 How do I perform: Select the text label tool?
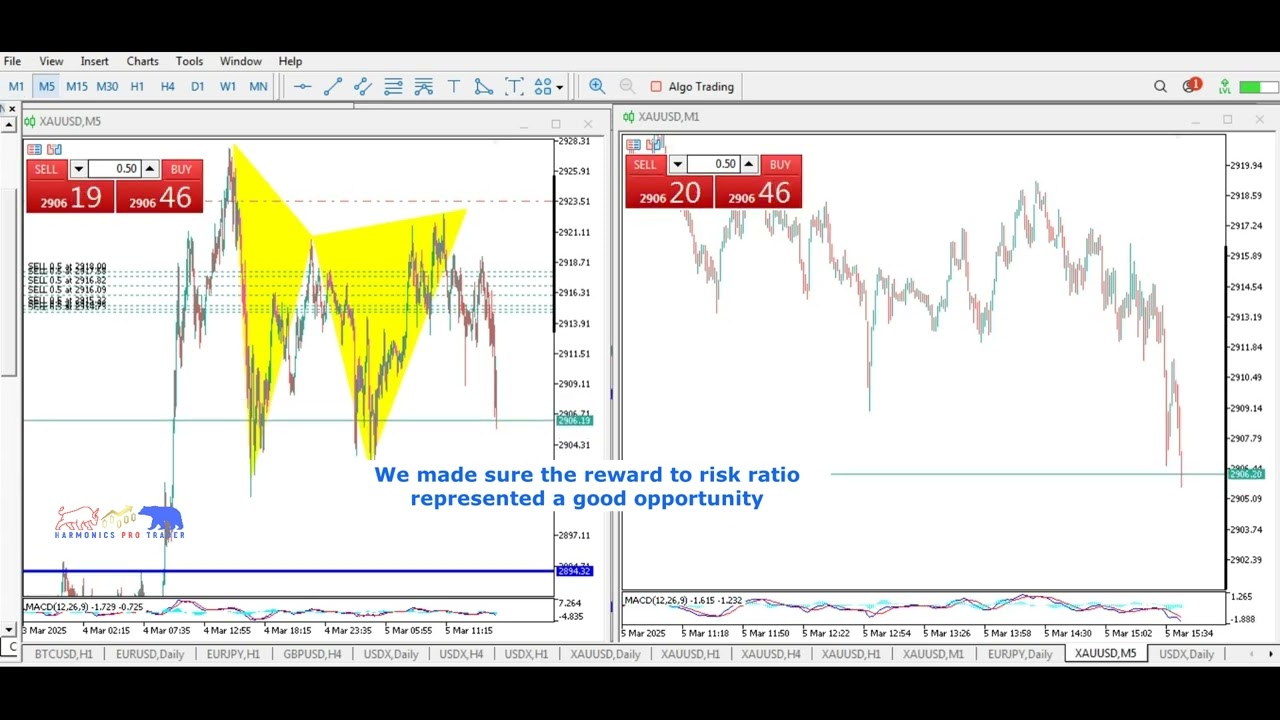[x=514, y=87]
